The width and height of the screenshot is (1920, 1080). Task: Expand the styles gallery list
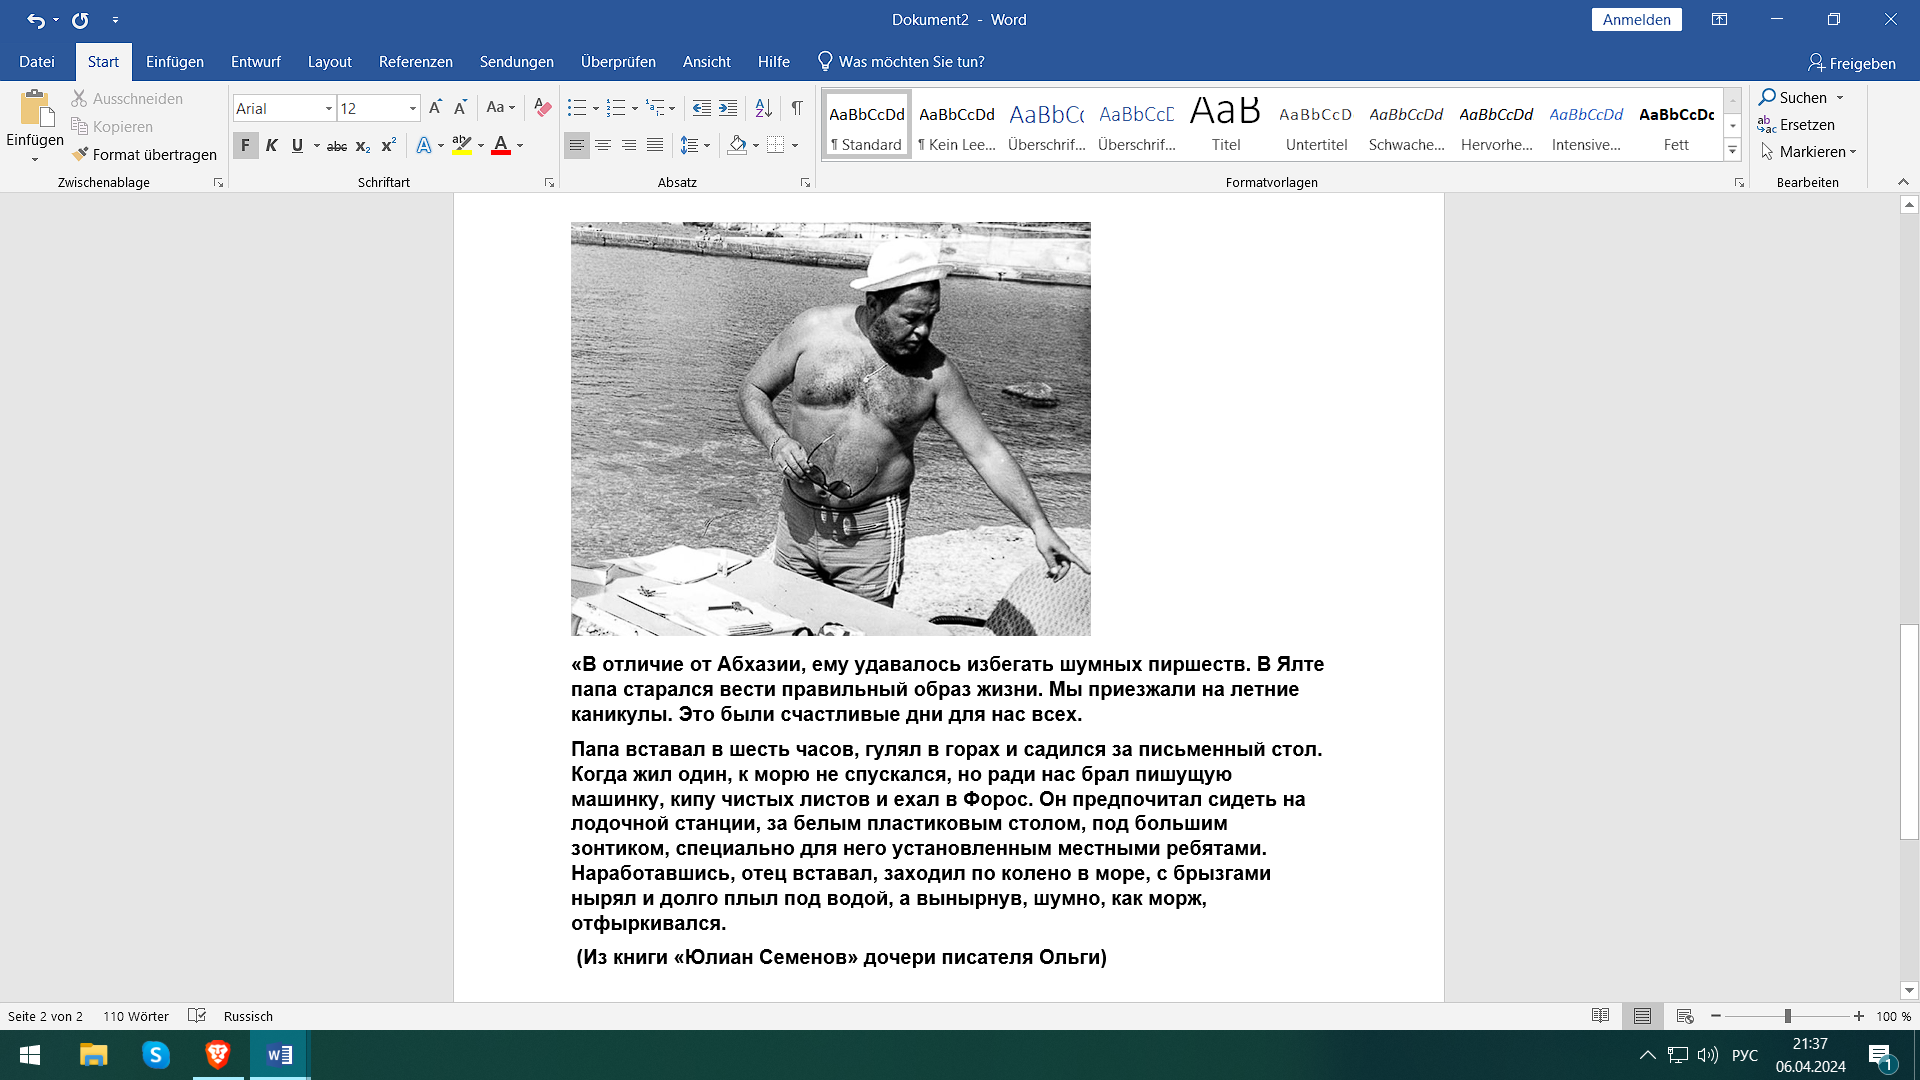tap(1733, 151)
